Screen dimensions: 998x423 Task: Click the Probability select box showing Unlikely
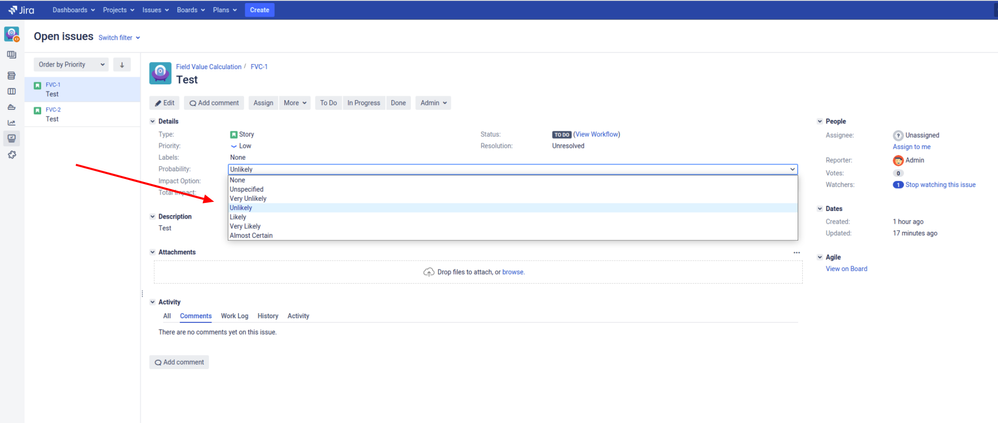pos(512,169)
